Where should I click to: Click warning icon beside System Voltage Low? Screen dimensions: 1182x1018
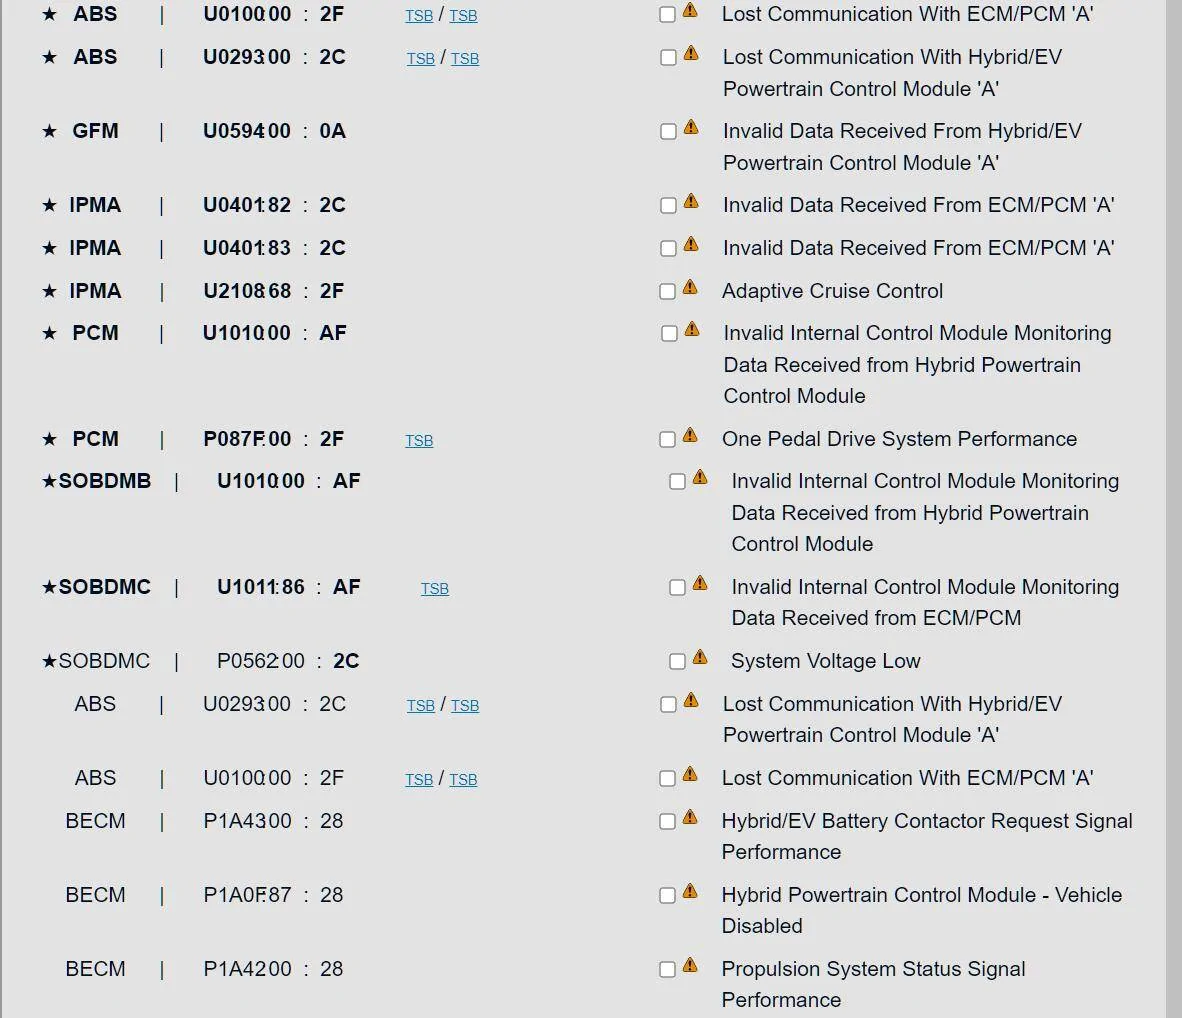click(x=700, y=657)
